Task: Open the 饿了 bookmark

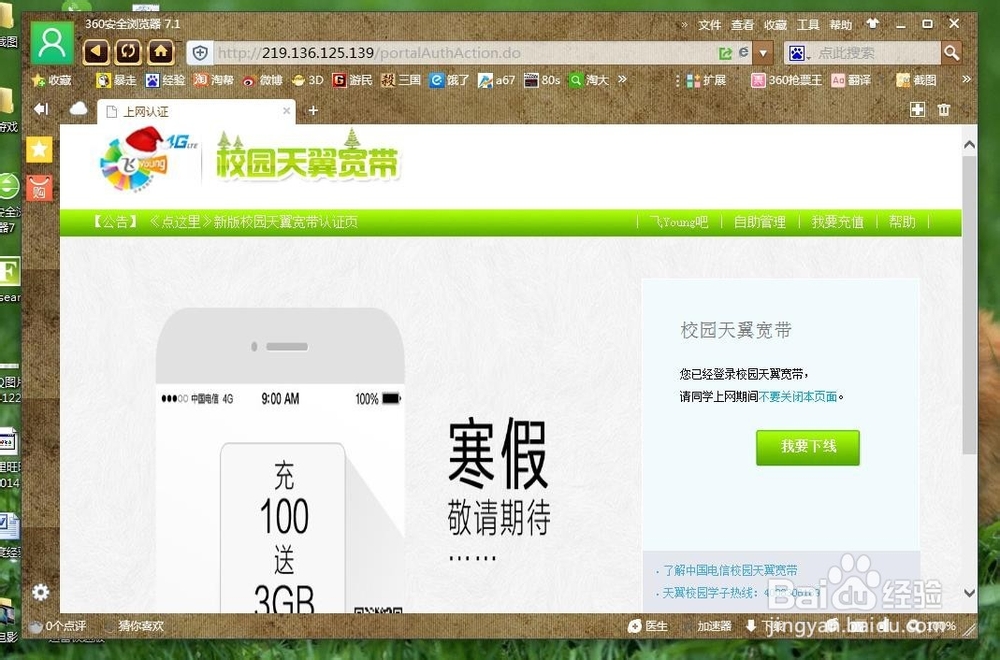Action: (450, 80)
